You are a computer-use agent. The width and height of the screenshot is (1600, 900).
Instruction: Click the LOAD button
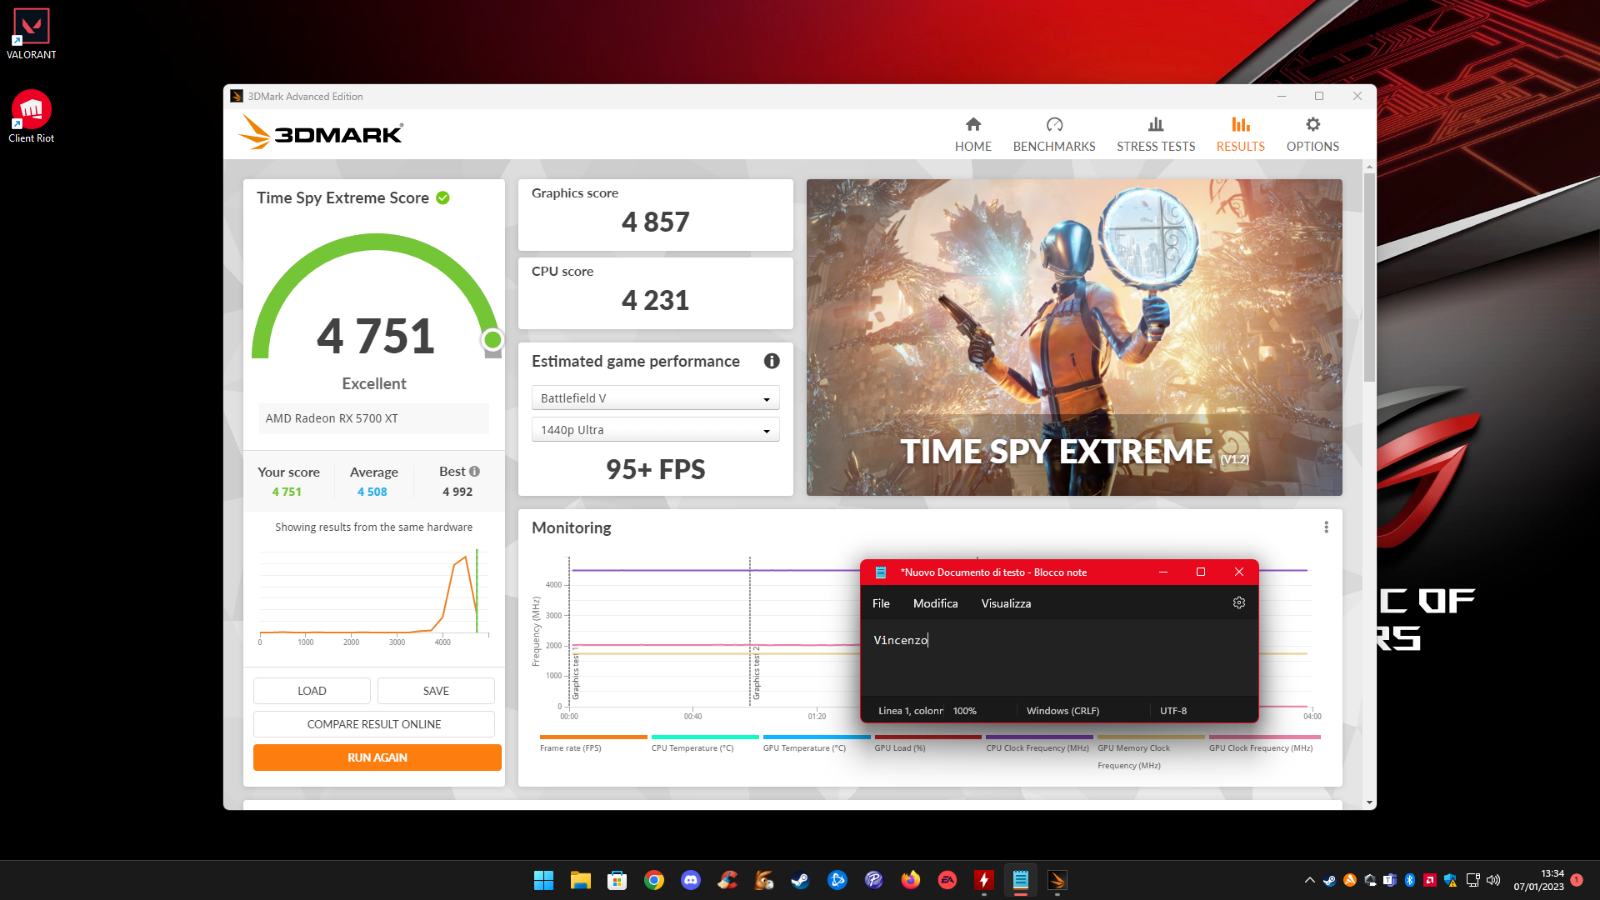pyautogui.click(x=312, y=691)
